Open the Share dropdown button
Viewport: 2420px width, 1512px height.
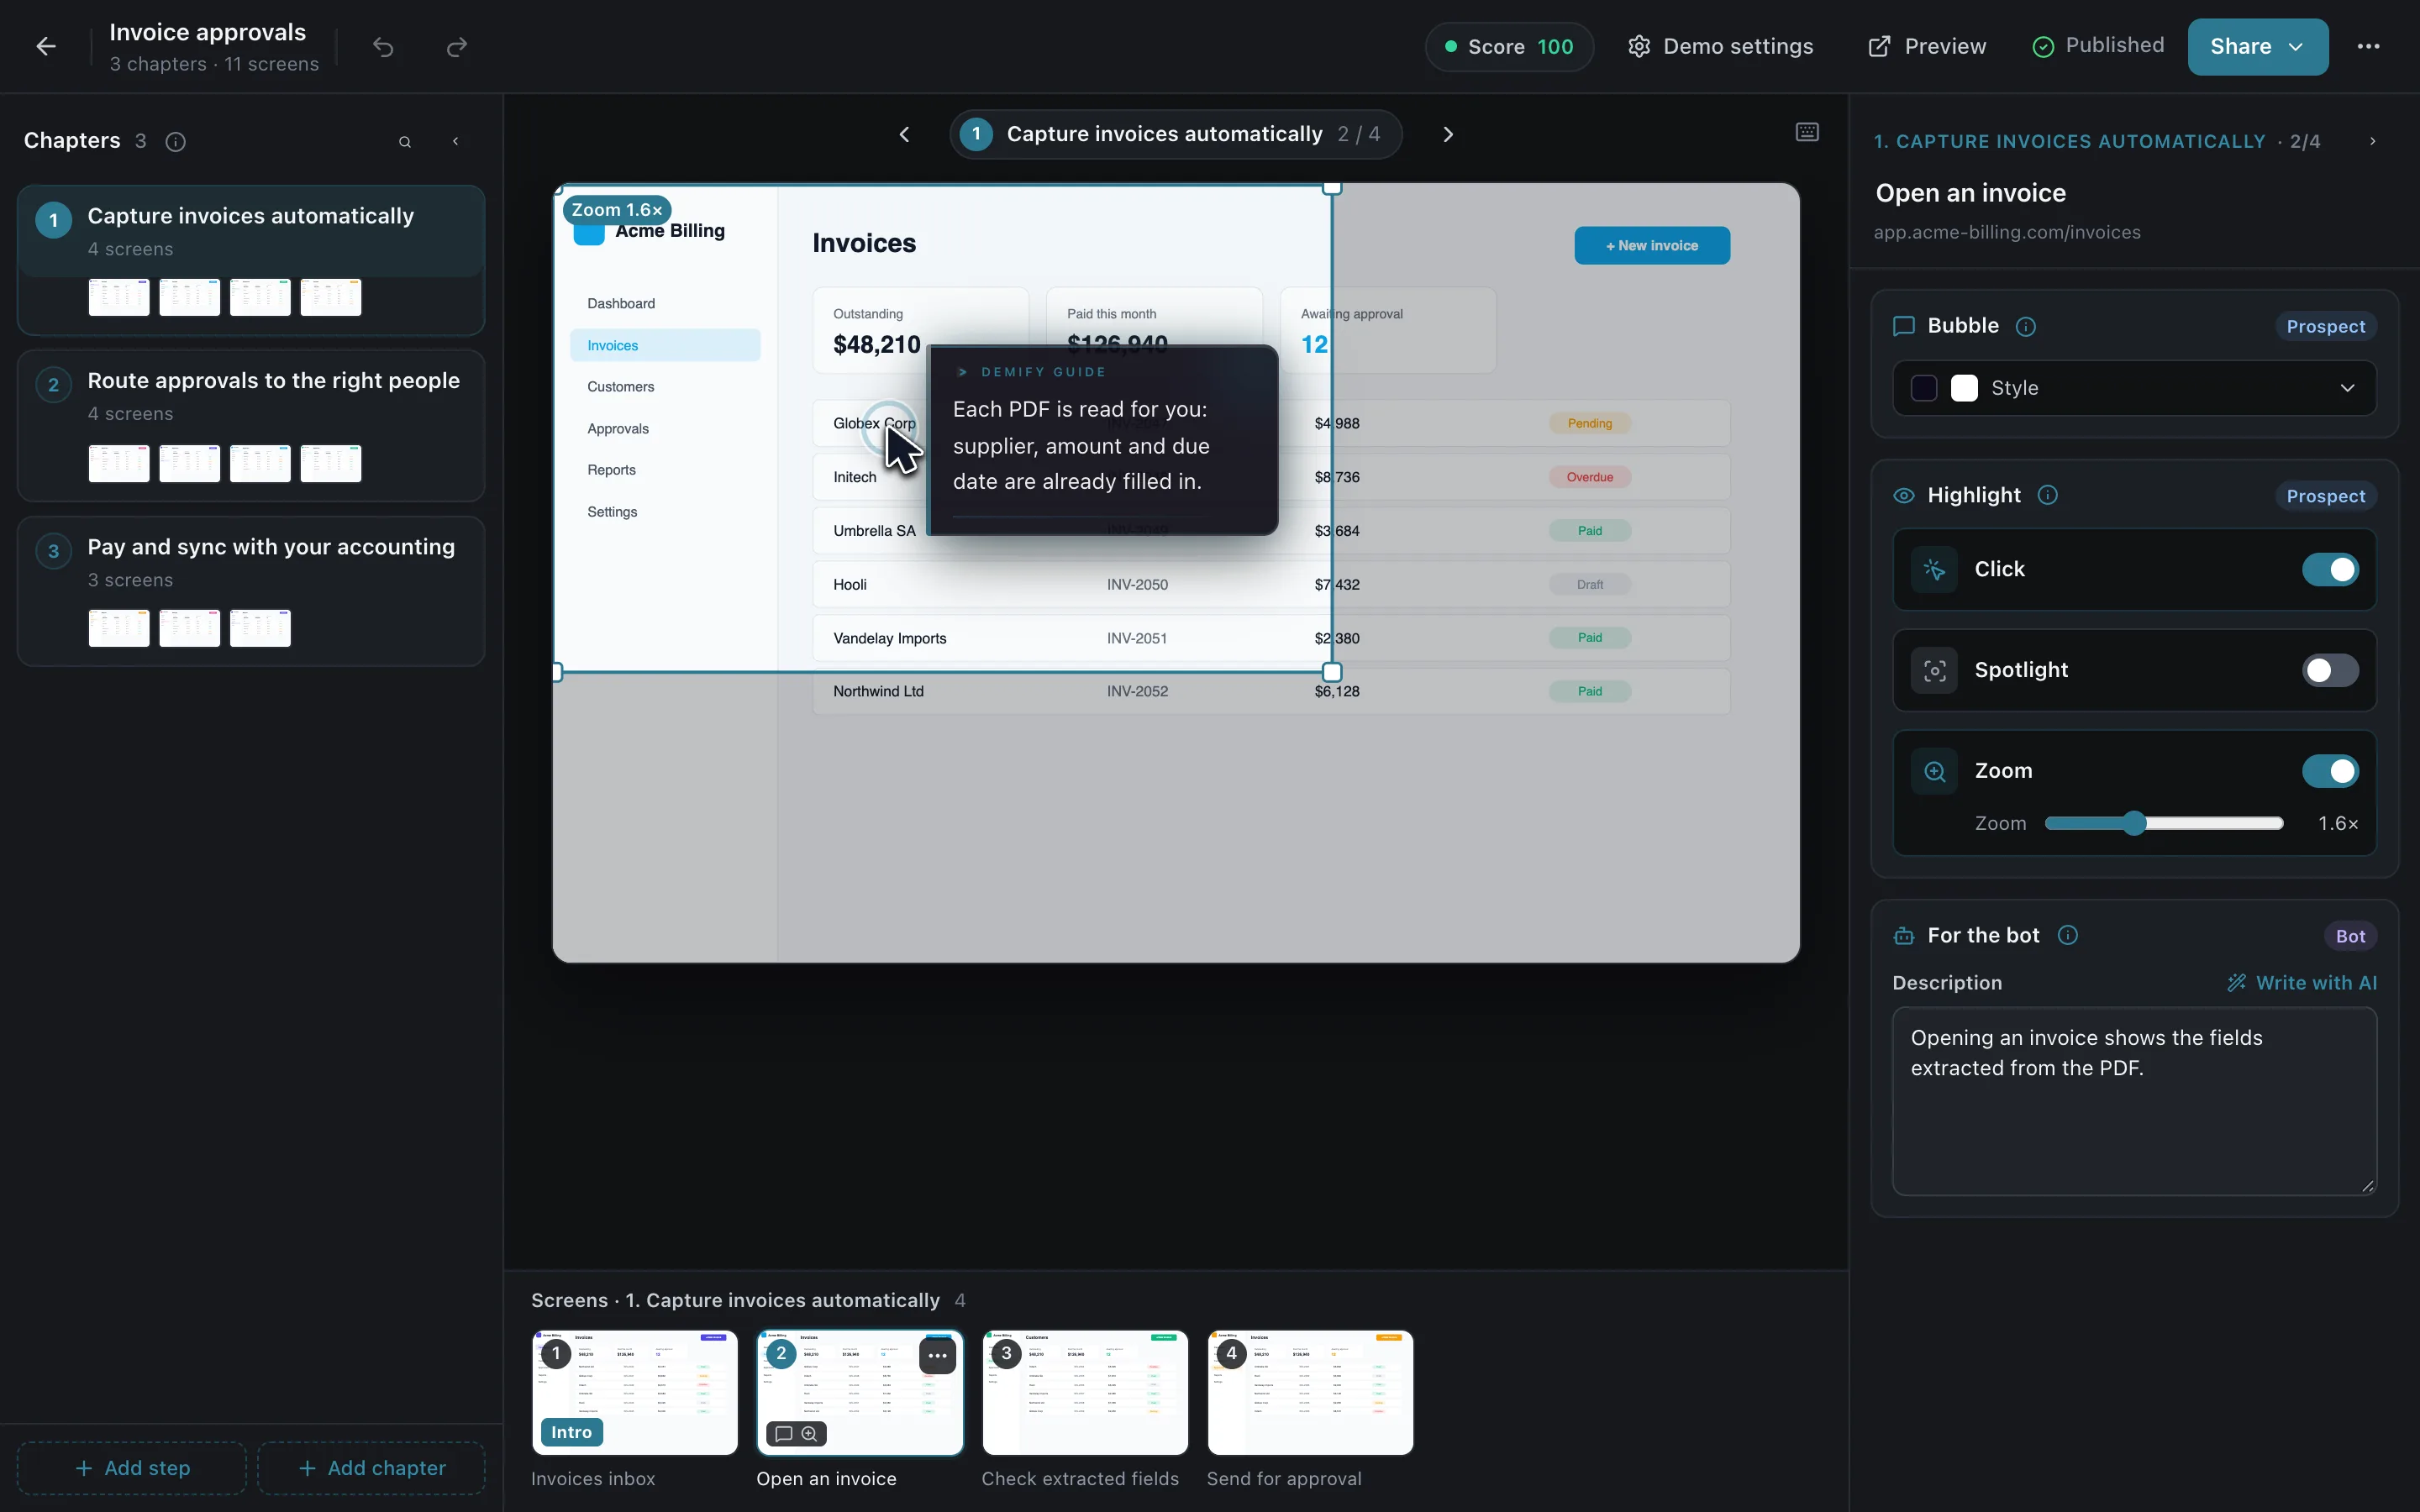[x=2257, y=47]
